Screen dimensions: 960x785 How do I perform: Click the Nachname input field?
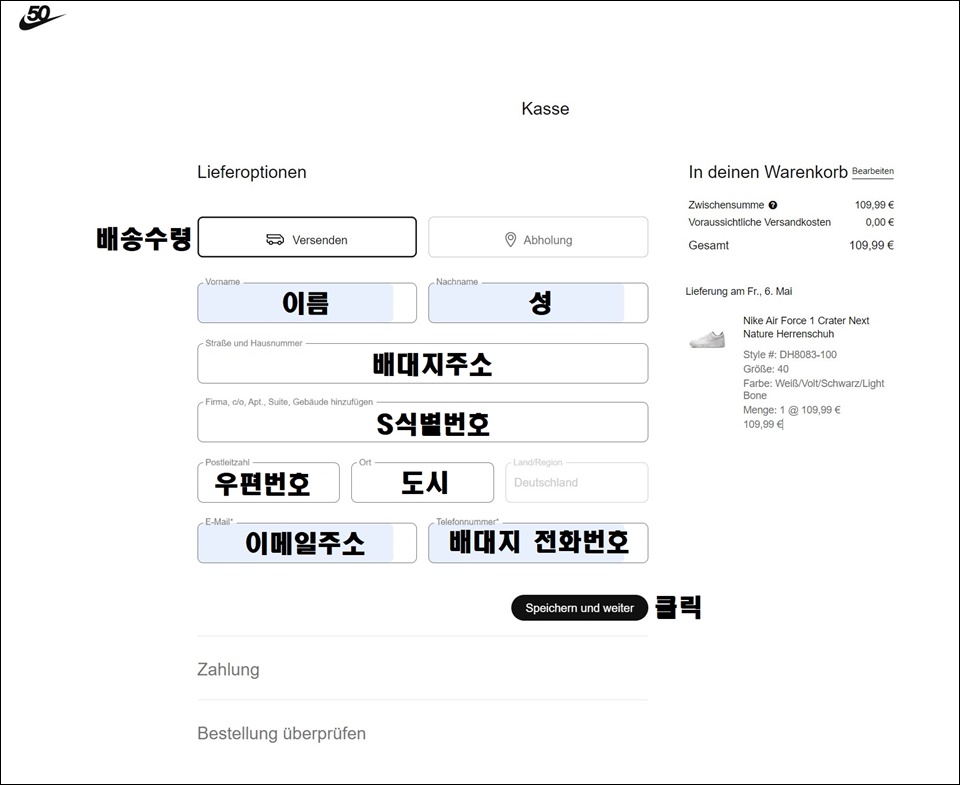(538, 302)
